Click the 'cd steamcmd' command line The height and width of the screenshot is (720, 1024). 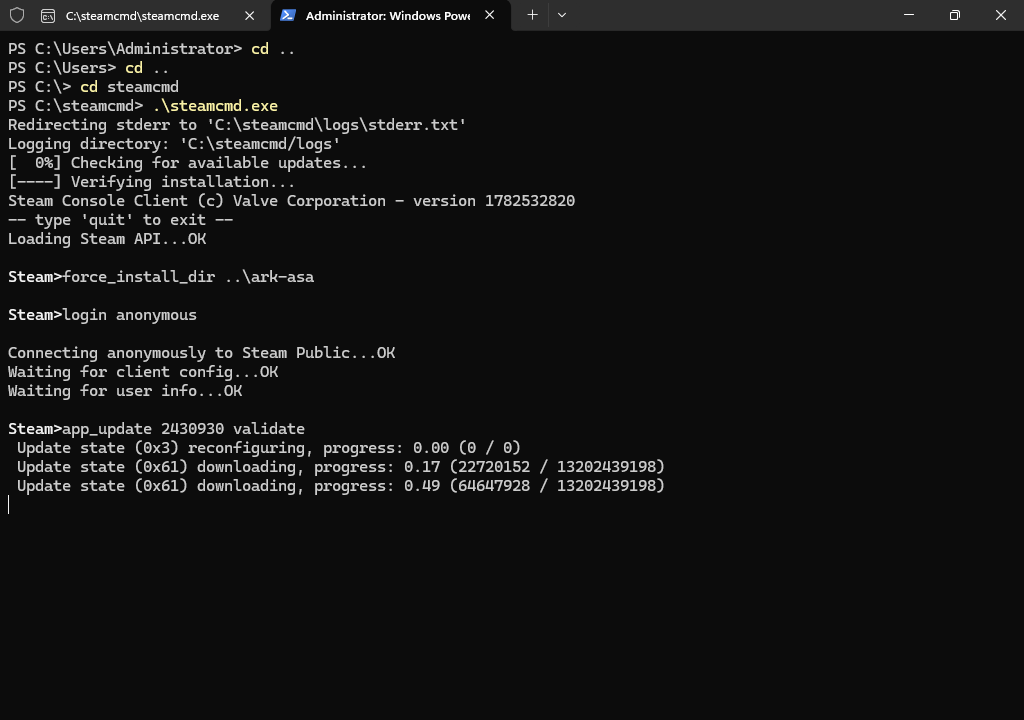[x=93, y=87]
